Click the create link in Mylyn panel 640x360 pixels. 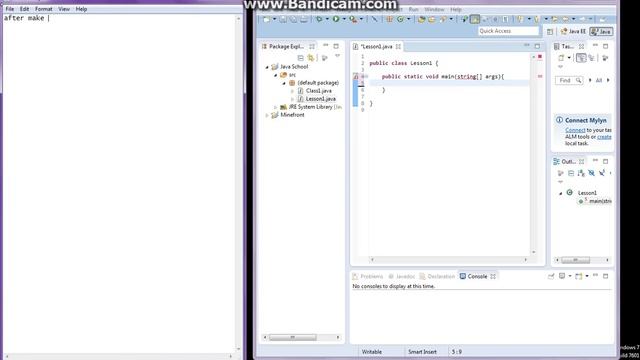604,137
